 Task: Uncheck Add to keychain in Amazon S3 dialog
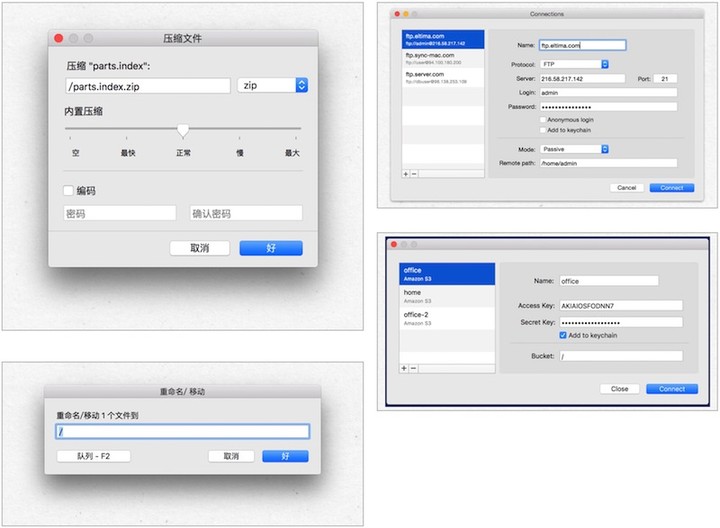[563, 335]
